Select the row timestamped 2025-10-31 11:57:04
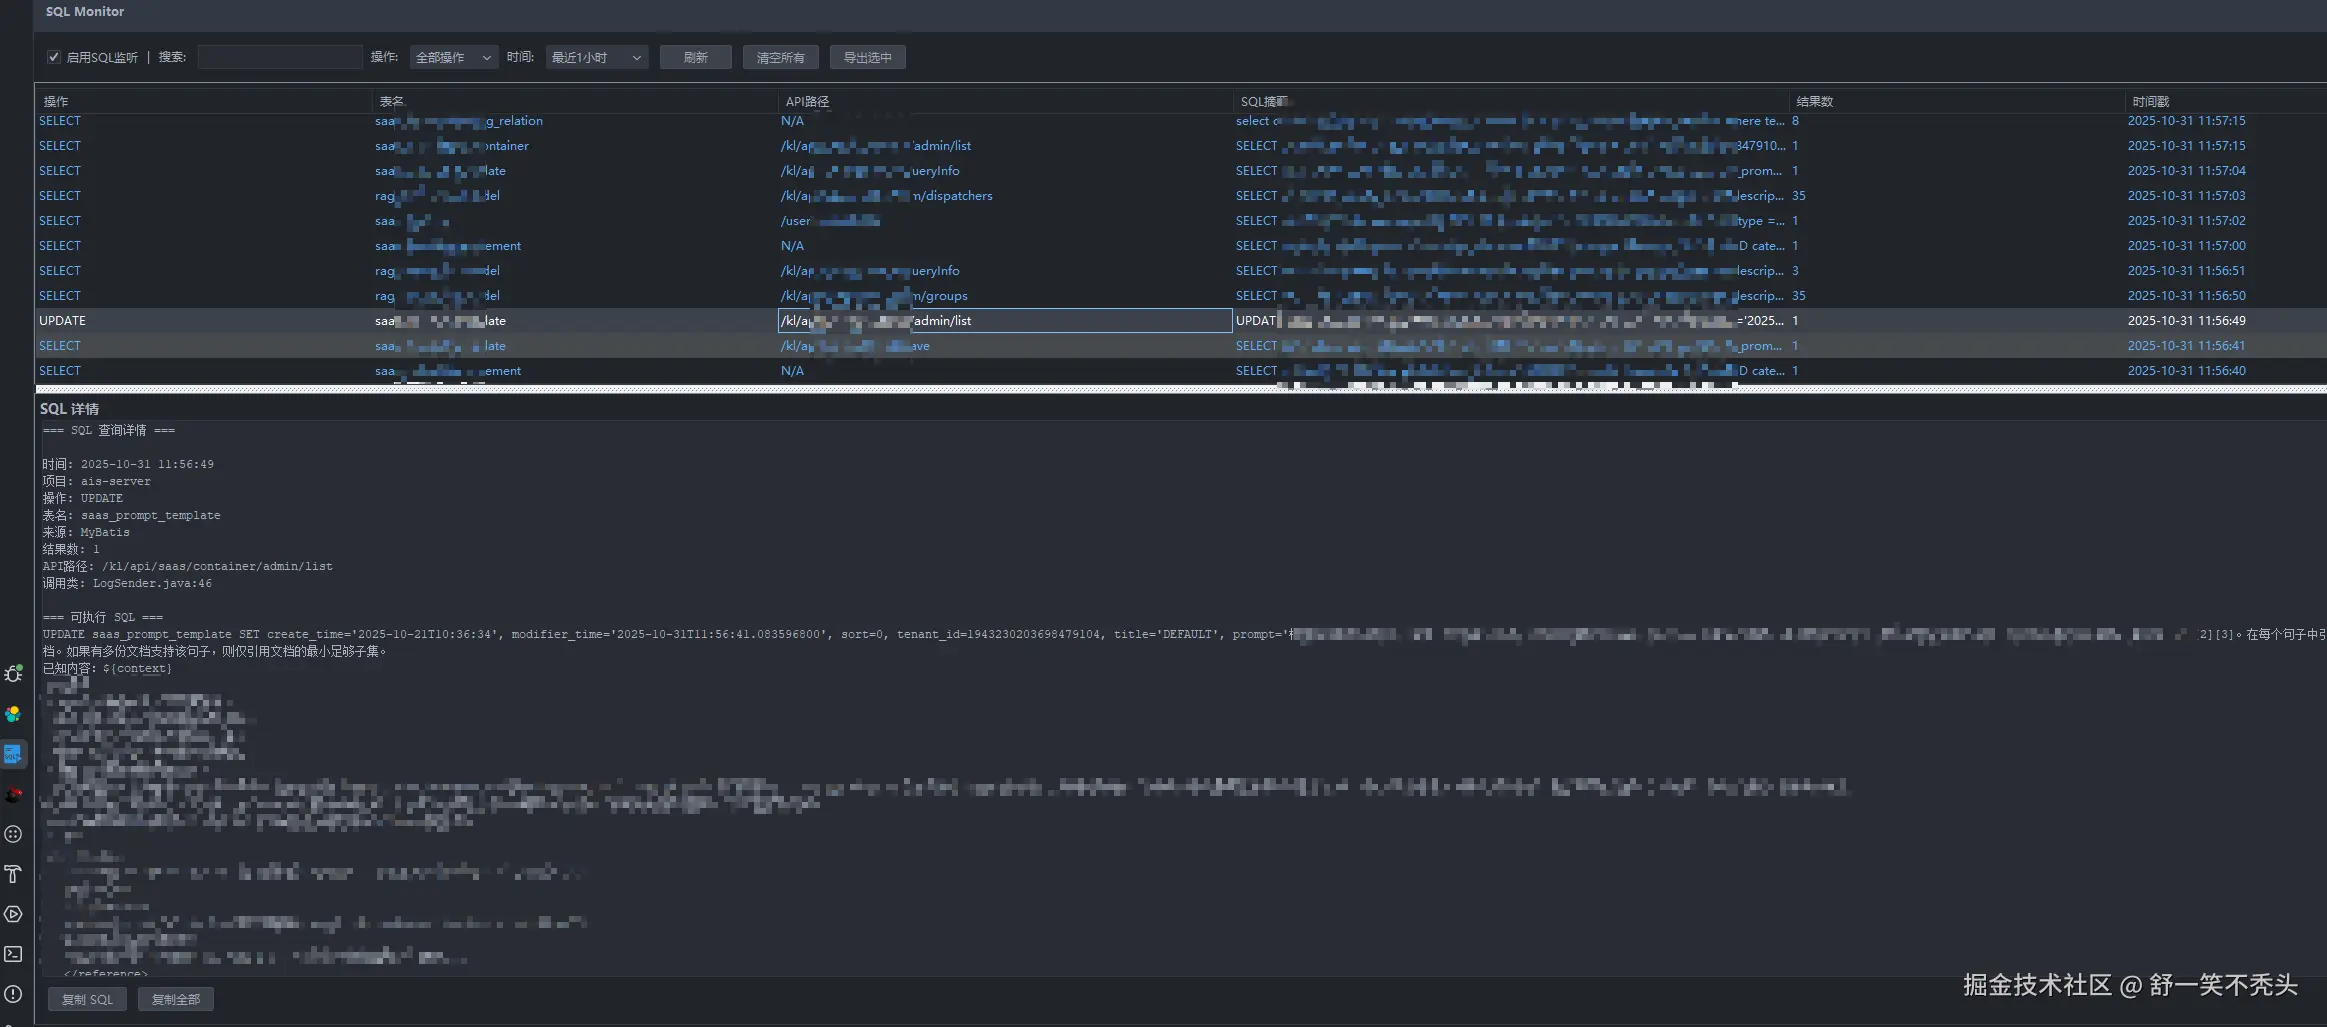Screen dimensions: 2327x1027 (x=1180, y=171)
